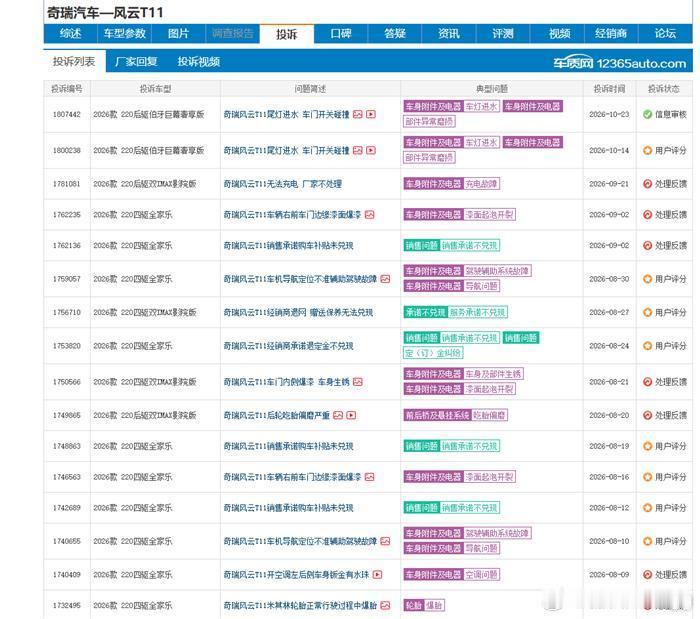The width and height of the screenshot is (700, 619).
Task: Click 吃胎偏磨 tag in row 1749865
Action: (489, 415)
